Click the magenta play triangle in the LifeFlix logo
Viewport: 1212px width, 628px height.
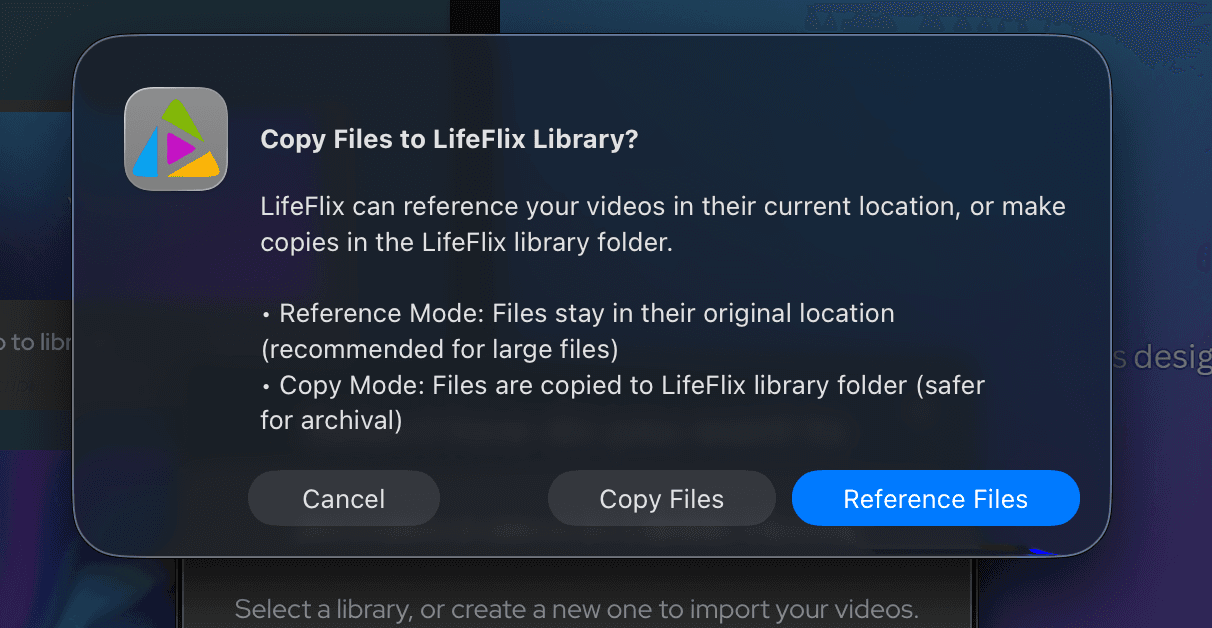179,149
